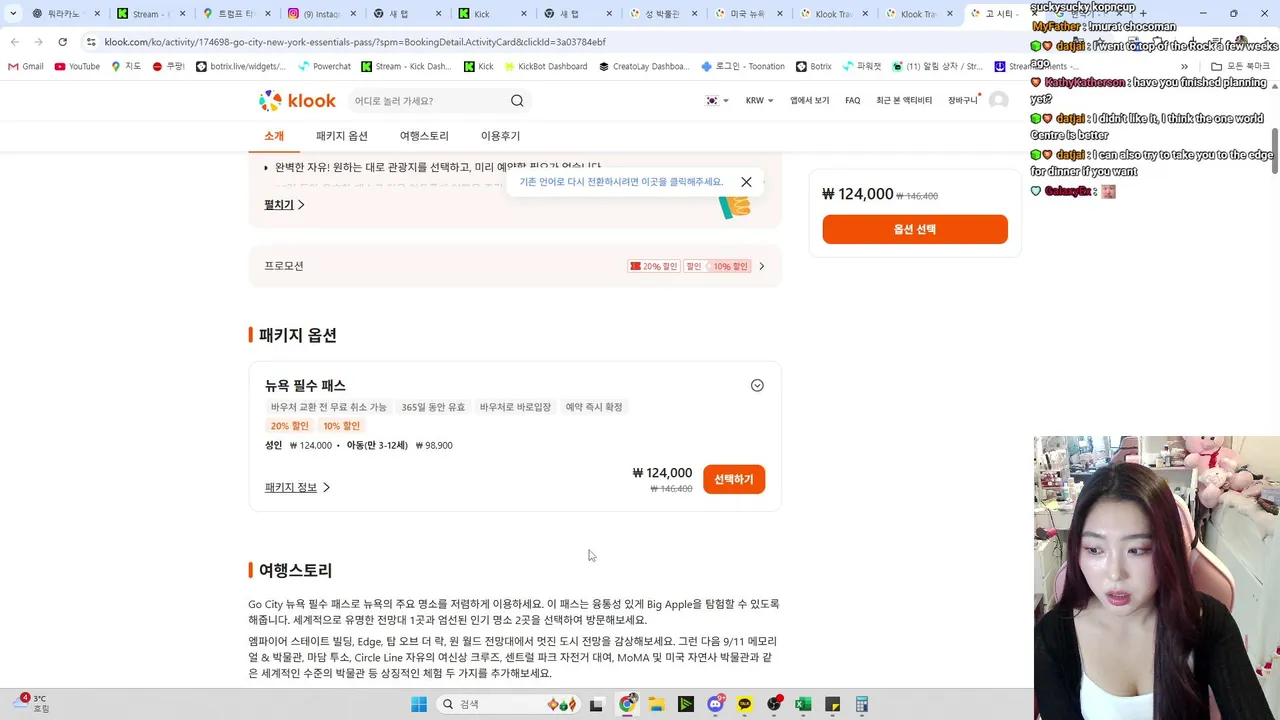Show hidden bookmarks with the overflow chevron

pos(1184,66)
